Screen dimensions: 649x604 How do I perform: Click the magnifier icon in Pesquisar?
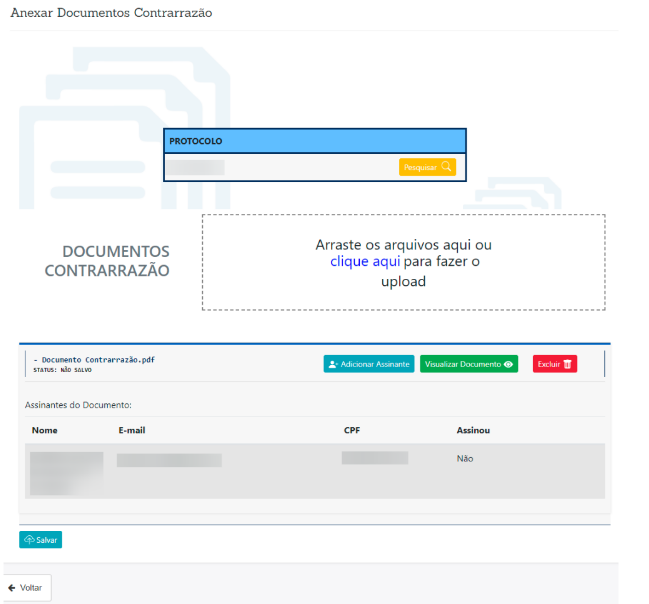point(447,167)
